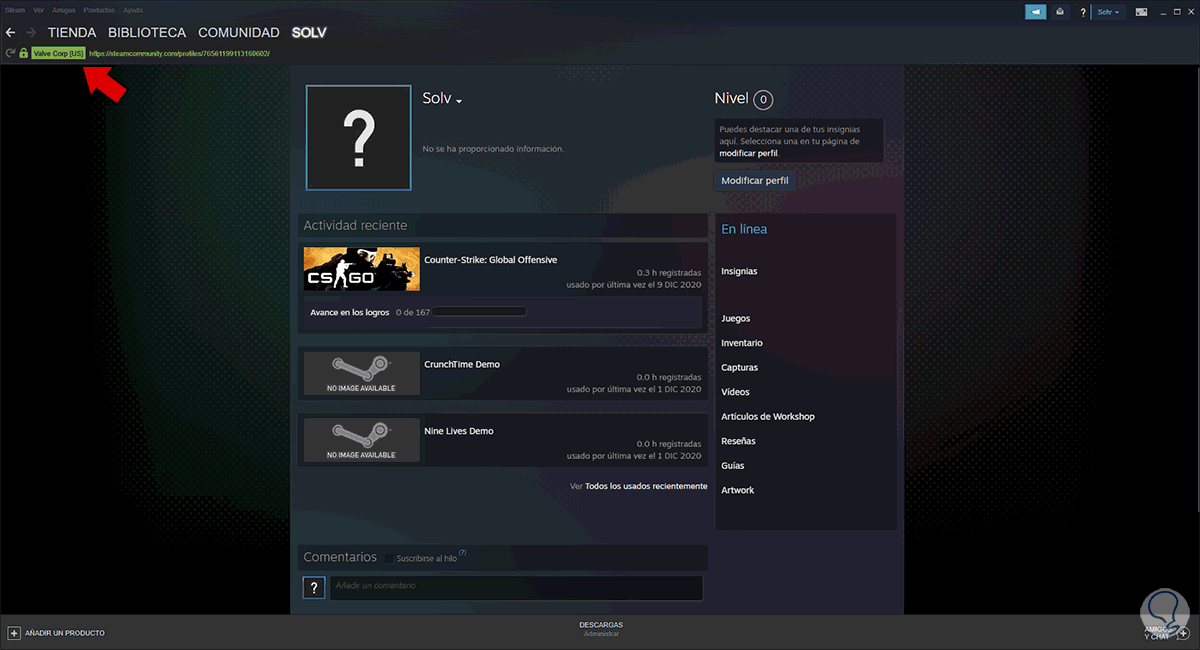Click Avance en los logros label
1200x650 pixels.
pyautogui.click(x=350, y=312)
